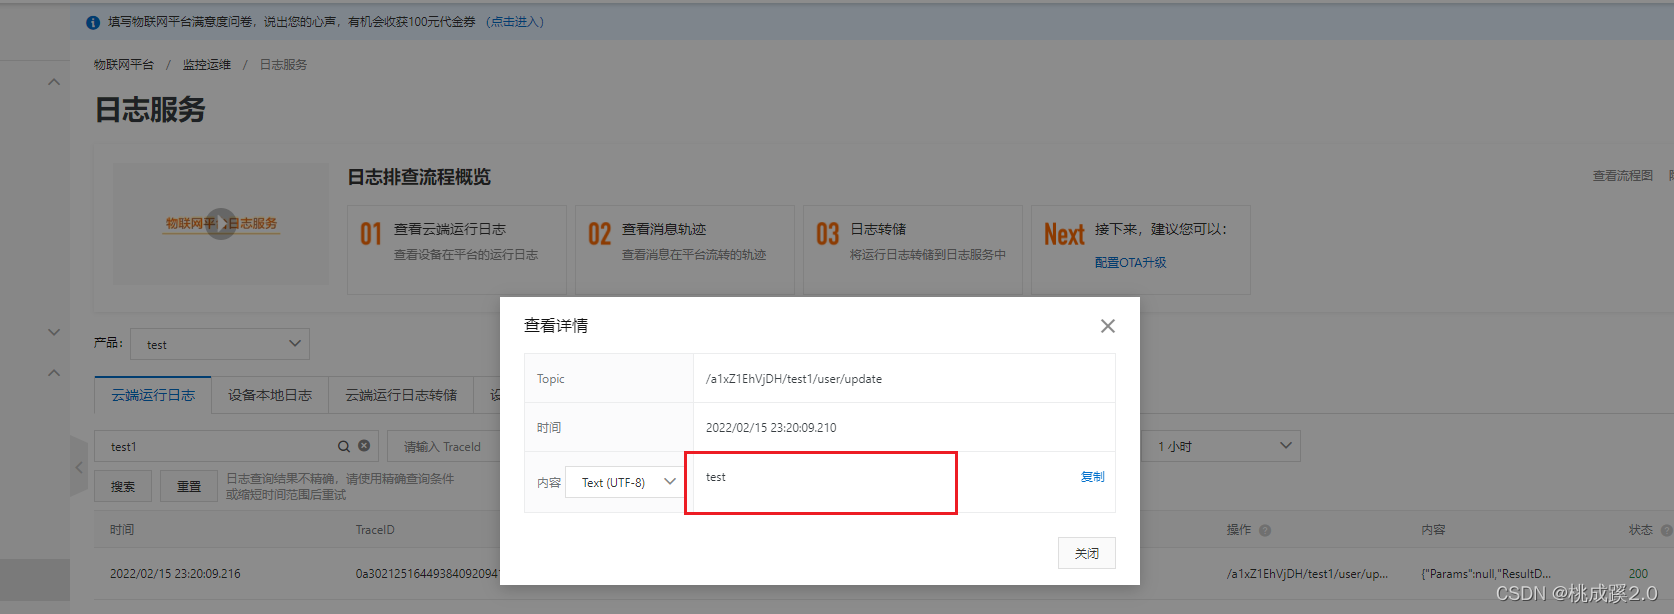This screenshot has height=614, width=1674.
Task: Click the 物联网平台 breadcrumb
Action: [x=124, y=65]
